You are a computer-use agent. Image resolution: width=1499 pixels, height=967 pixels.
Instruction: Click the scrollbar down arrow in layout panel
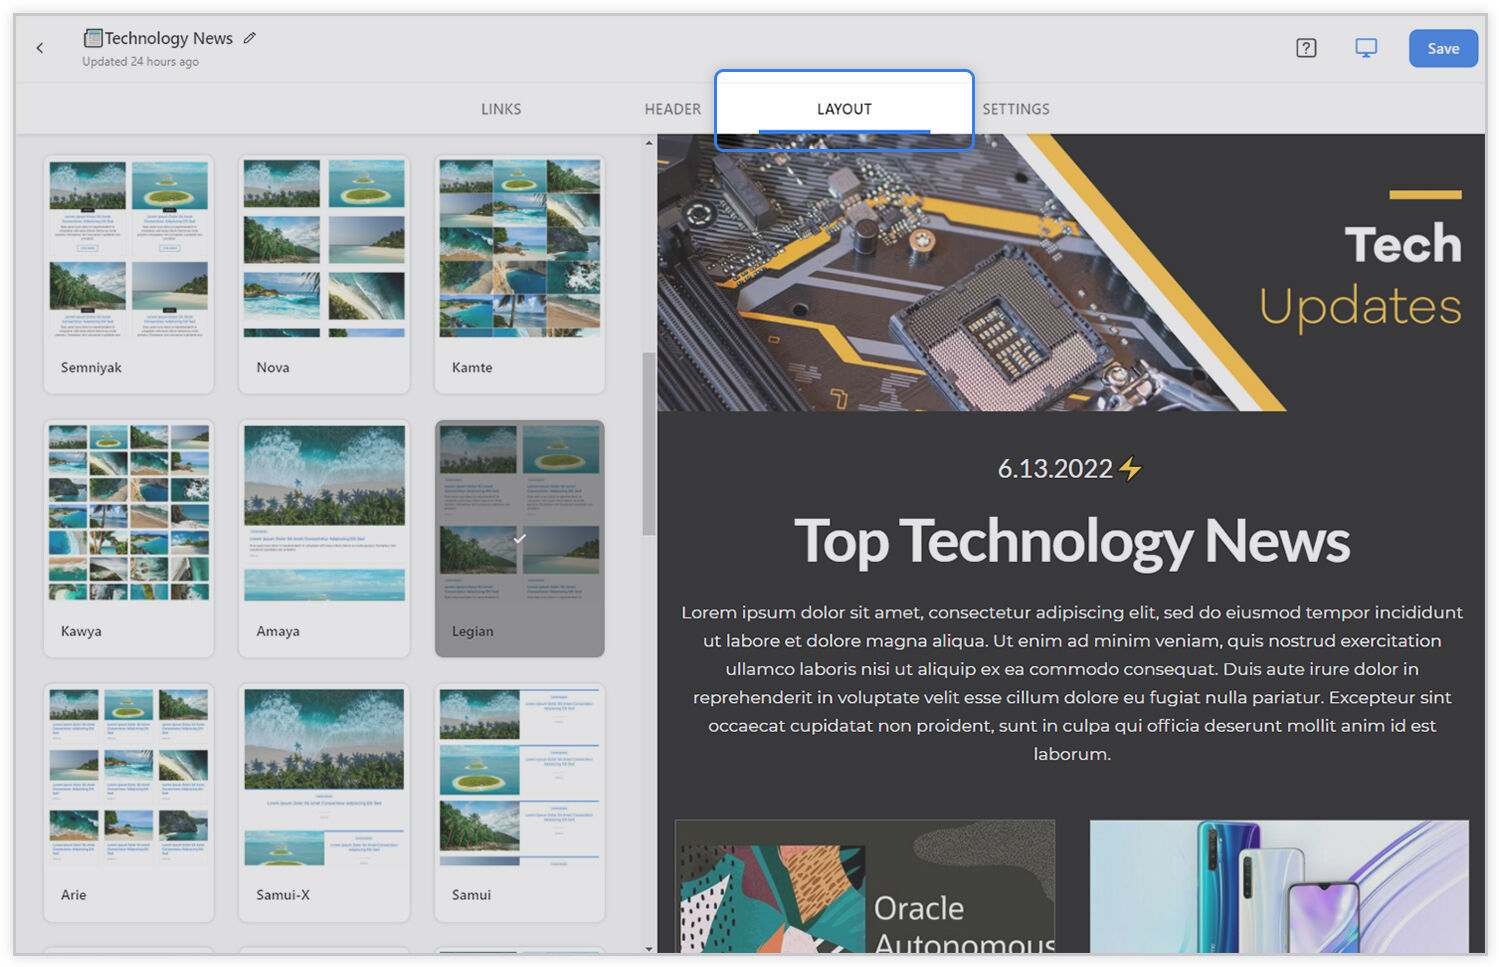tap(649, 948)
